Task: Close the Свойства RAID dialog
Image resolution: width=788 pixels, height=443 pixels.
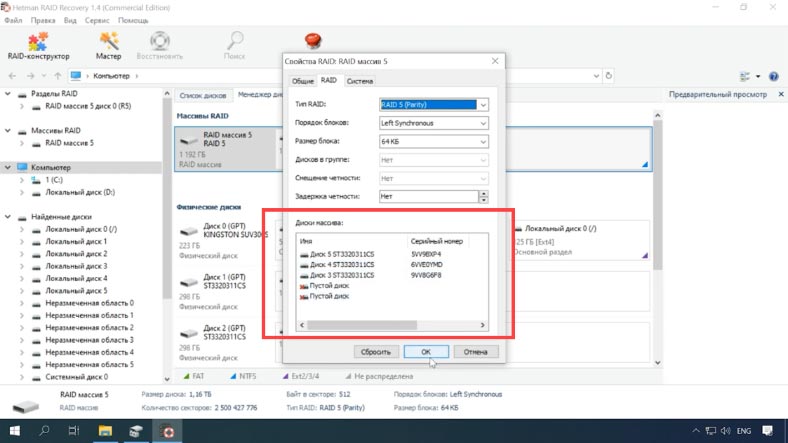Action: pyautogui.click(x=495, y=61)
